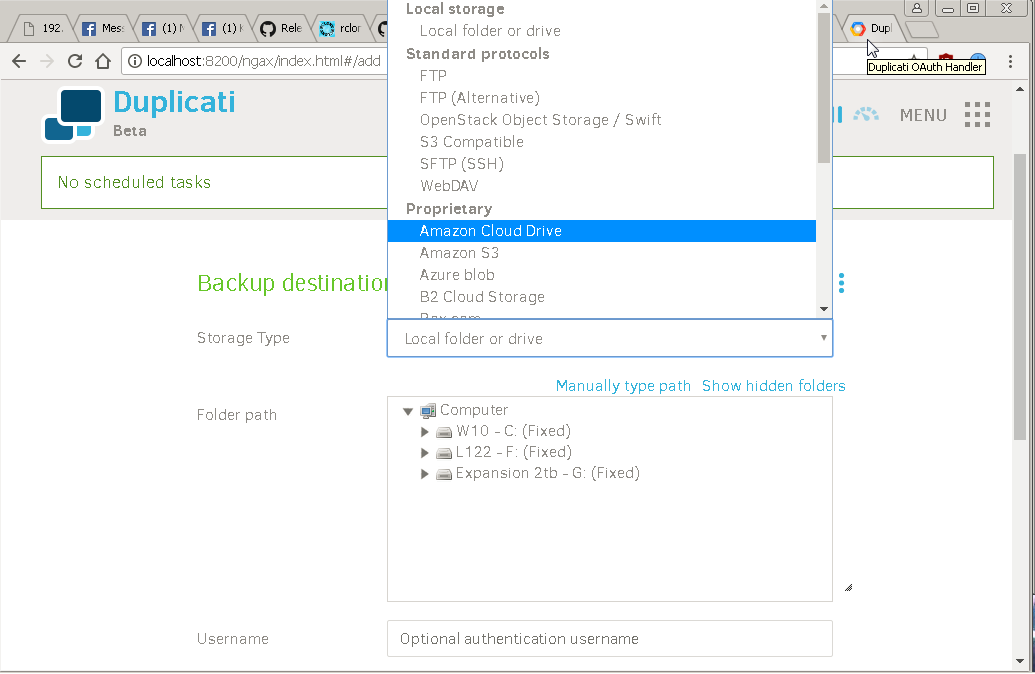Click the Computer icon in folder tree

(x=428, y=411)
